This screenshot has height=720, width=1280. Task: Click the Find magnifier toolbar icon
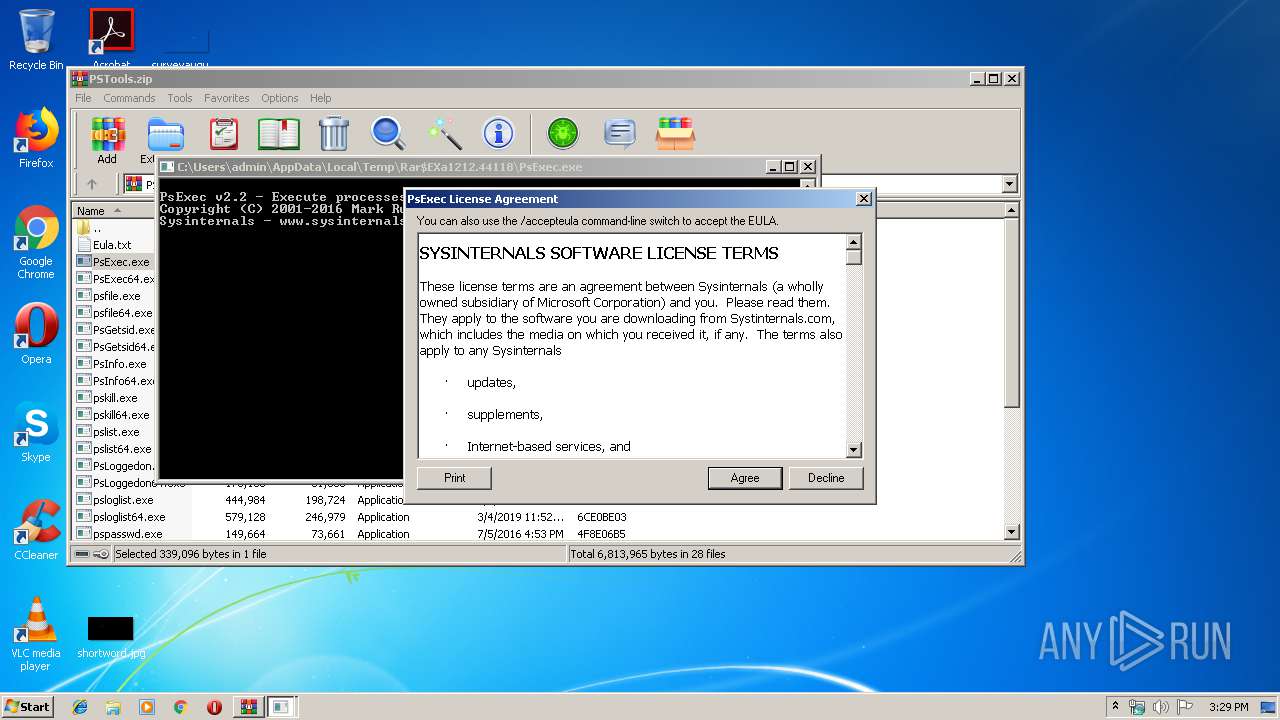click(388, 133)
